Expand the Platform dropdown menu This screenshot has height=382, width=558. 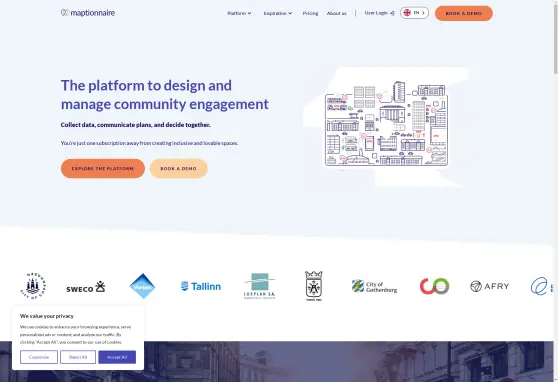tap(239, 13)
